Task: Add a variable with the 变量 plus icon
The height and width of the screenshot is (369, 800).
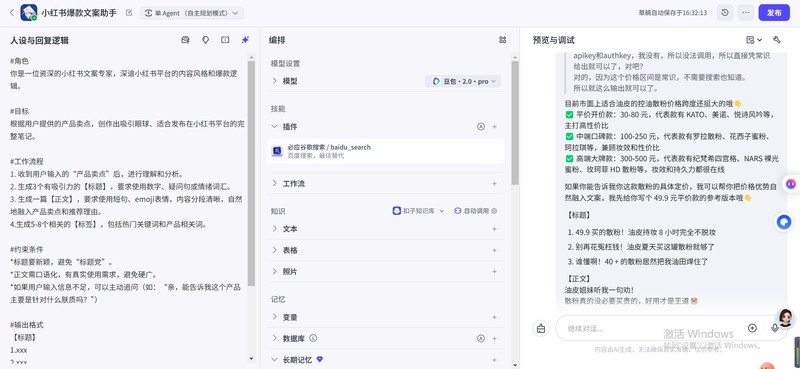Action: point(494,317)
